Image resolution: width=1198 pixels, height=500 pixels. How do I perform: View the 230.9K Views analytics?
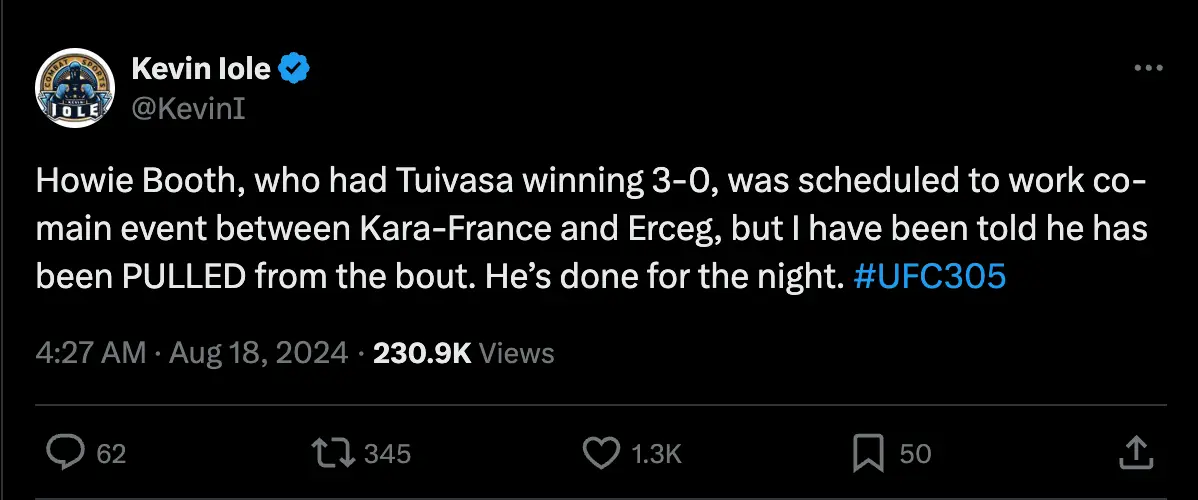(463, 353)
